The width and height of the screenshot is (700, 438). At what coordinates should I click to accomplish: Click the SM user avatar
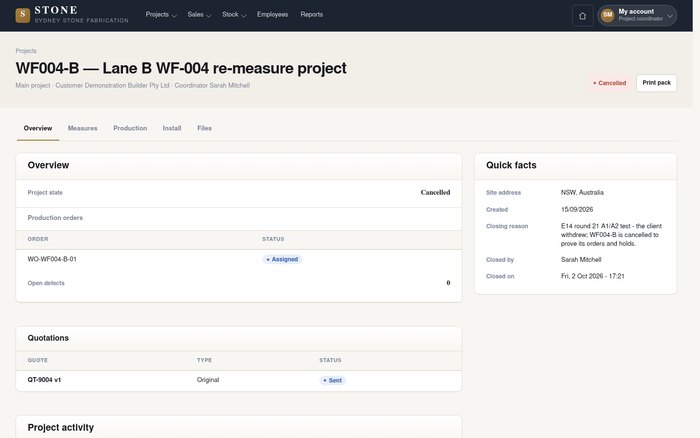[x=608, y=15]
